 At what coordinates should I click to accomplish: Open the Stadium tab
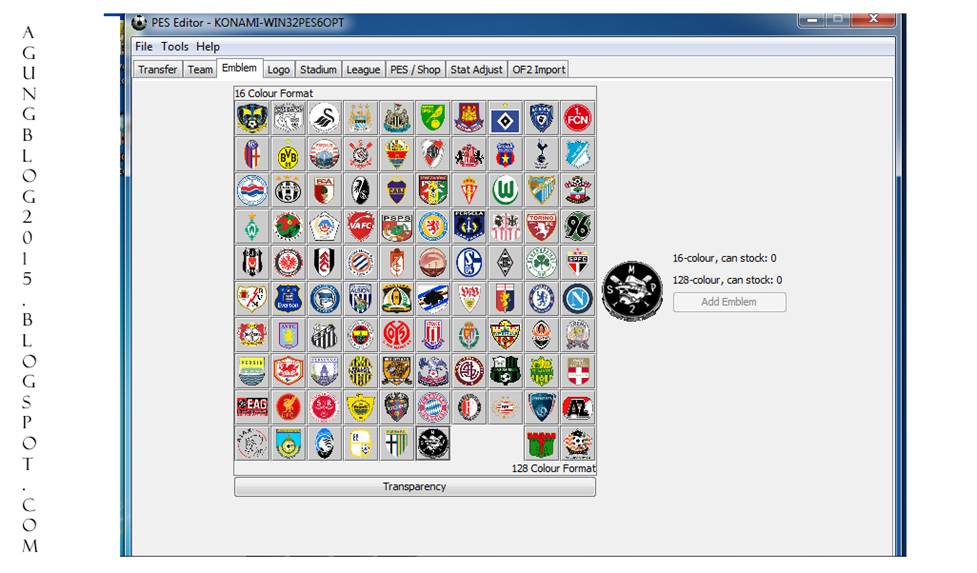click(x=318, y=69)
